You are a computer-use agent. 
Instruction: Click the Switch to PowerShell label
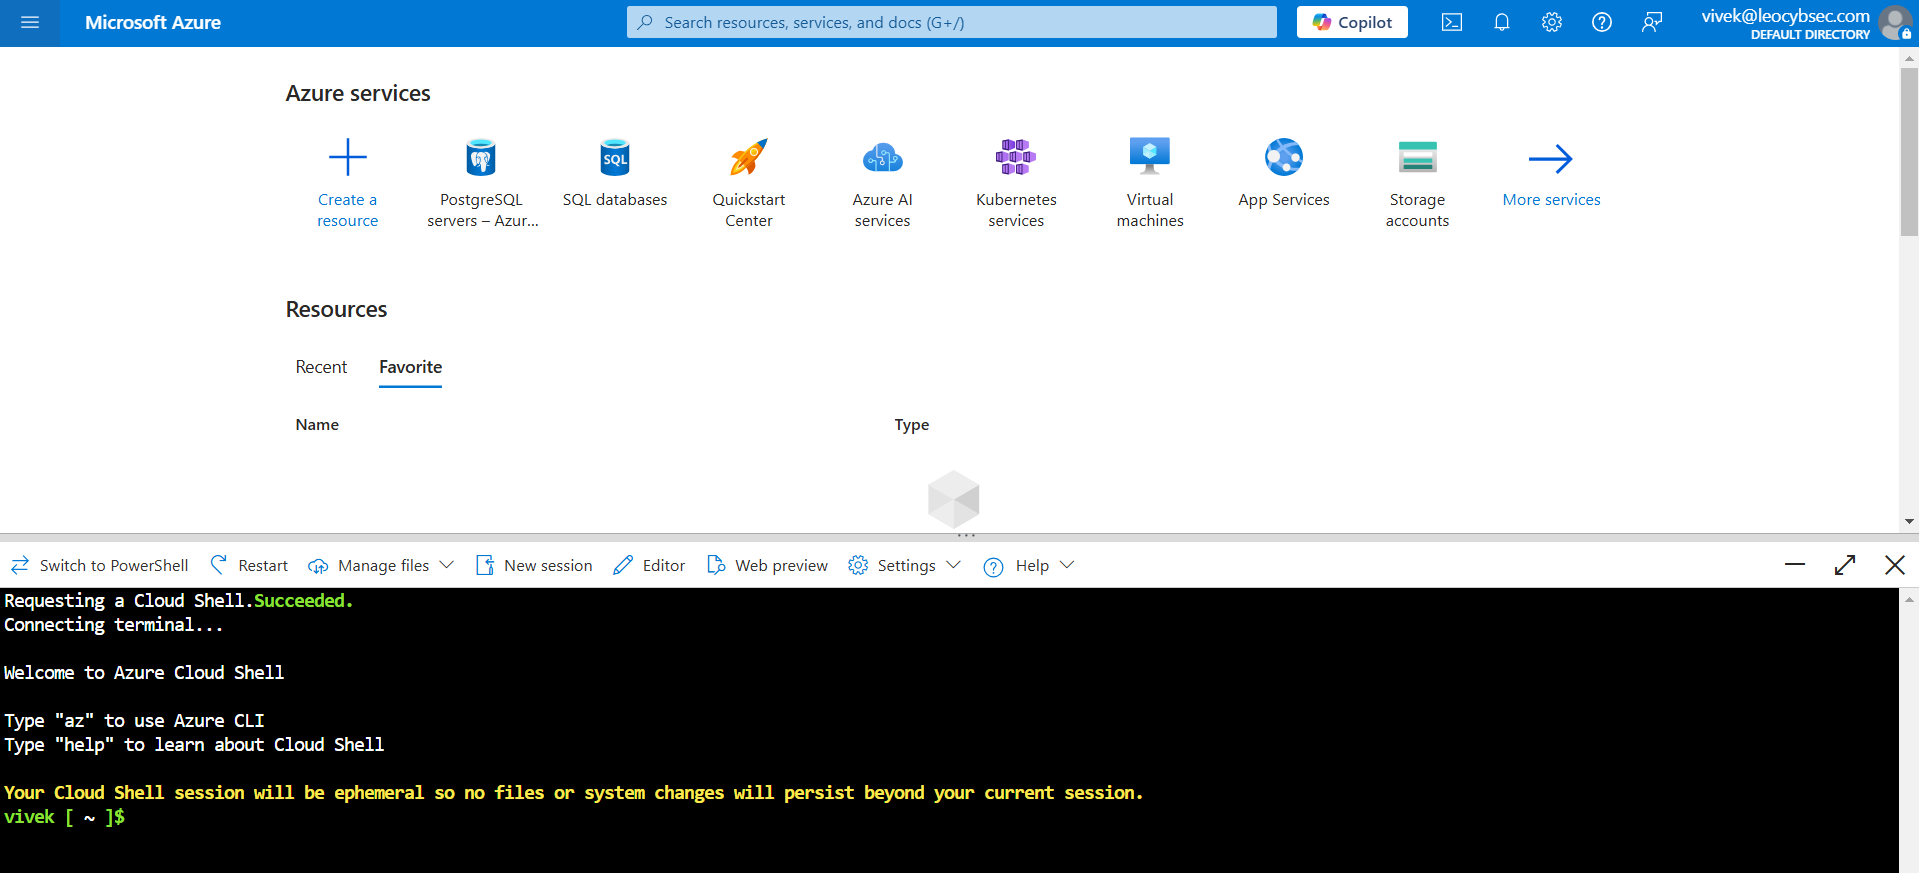[114, 565]
